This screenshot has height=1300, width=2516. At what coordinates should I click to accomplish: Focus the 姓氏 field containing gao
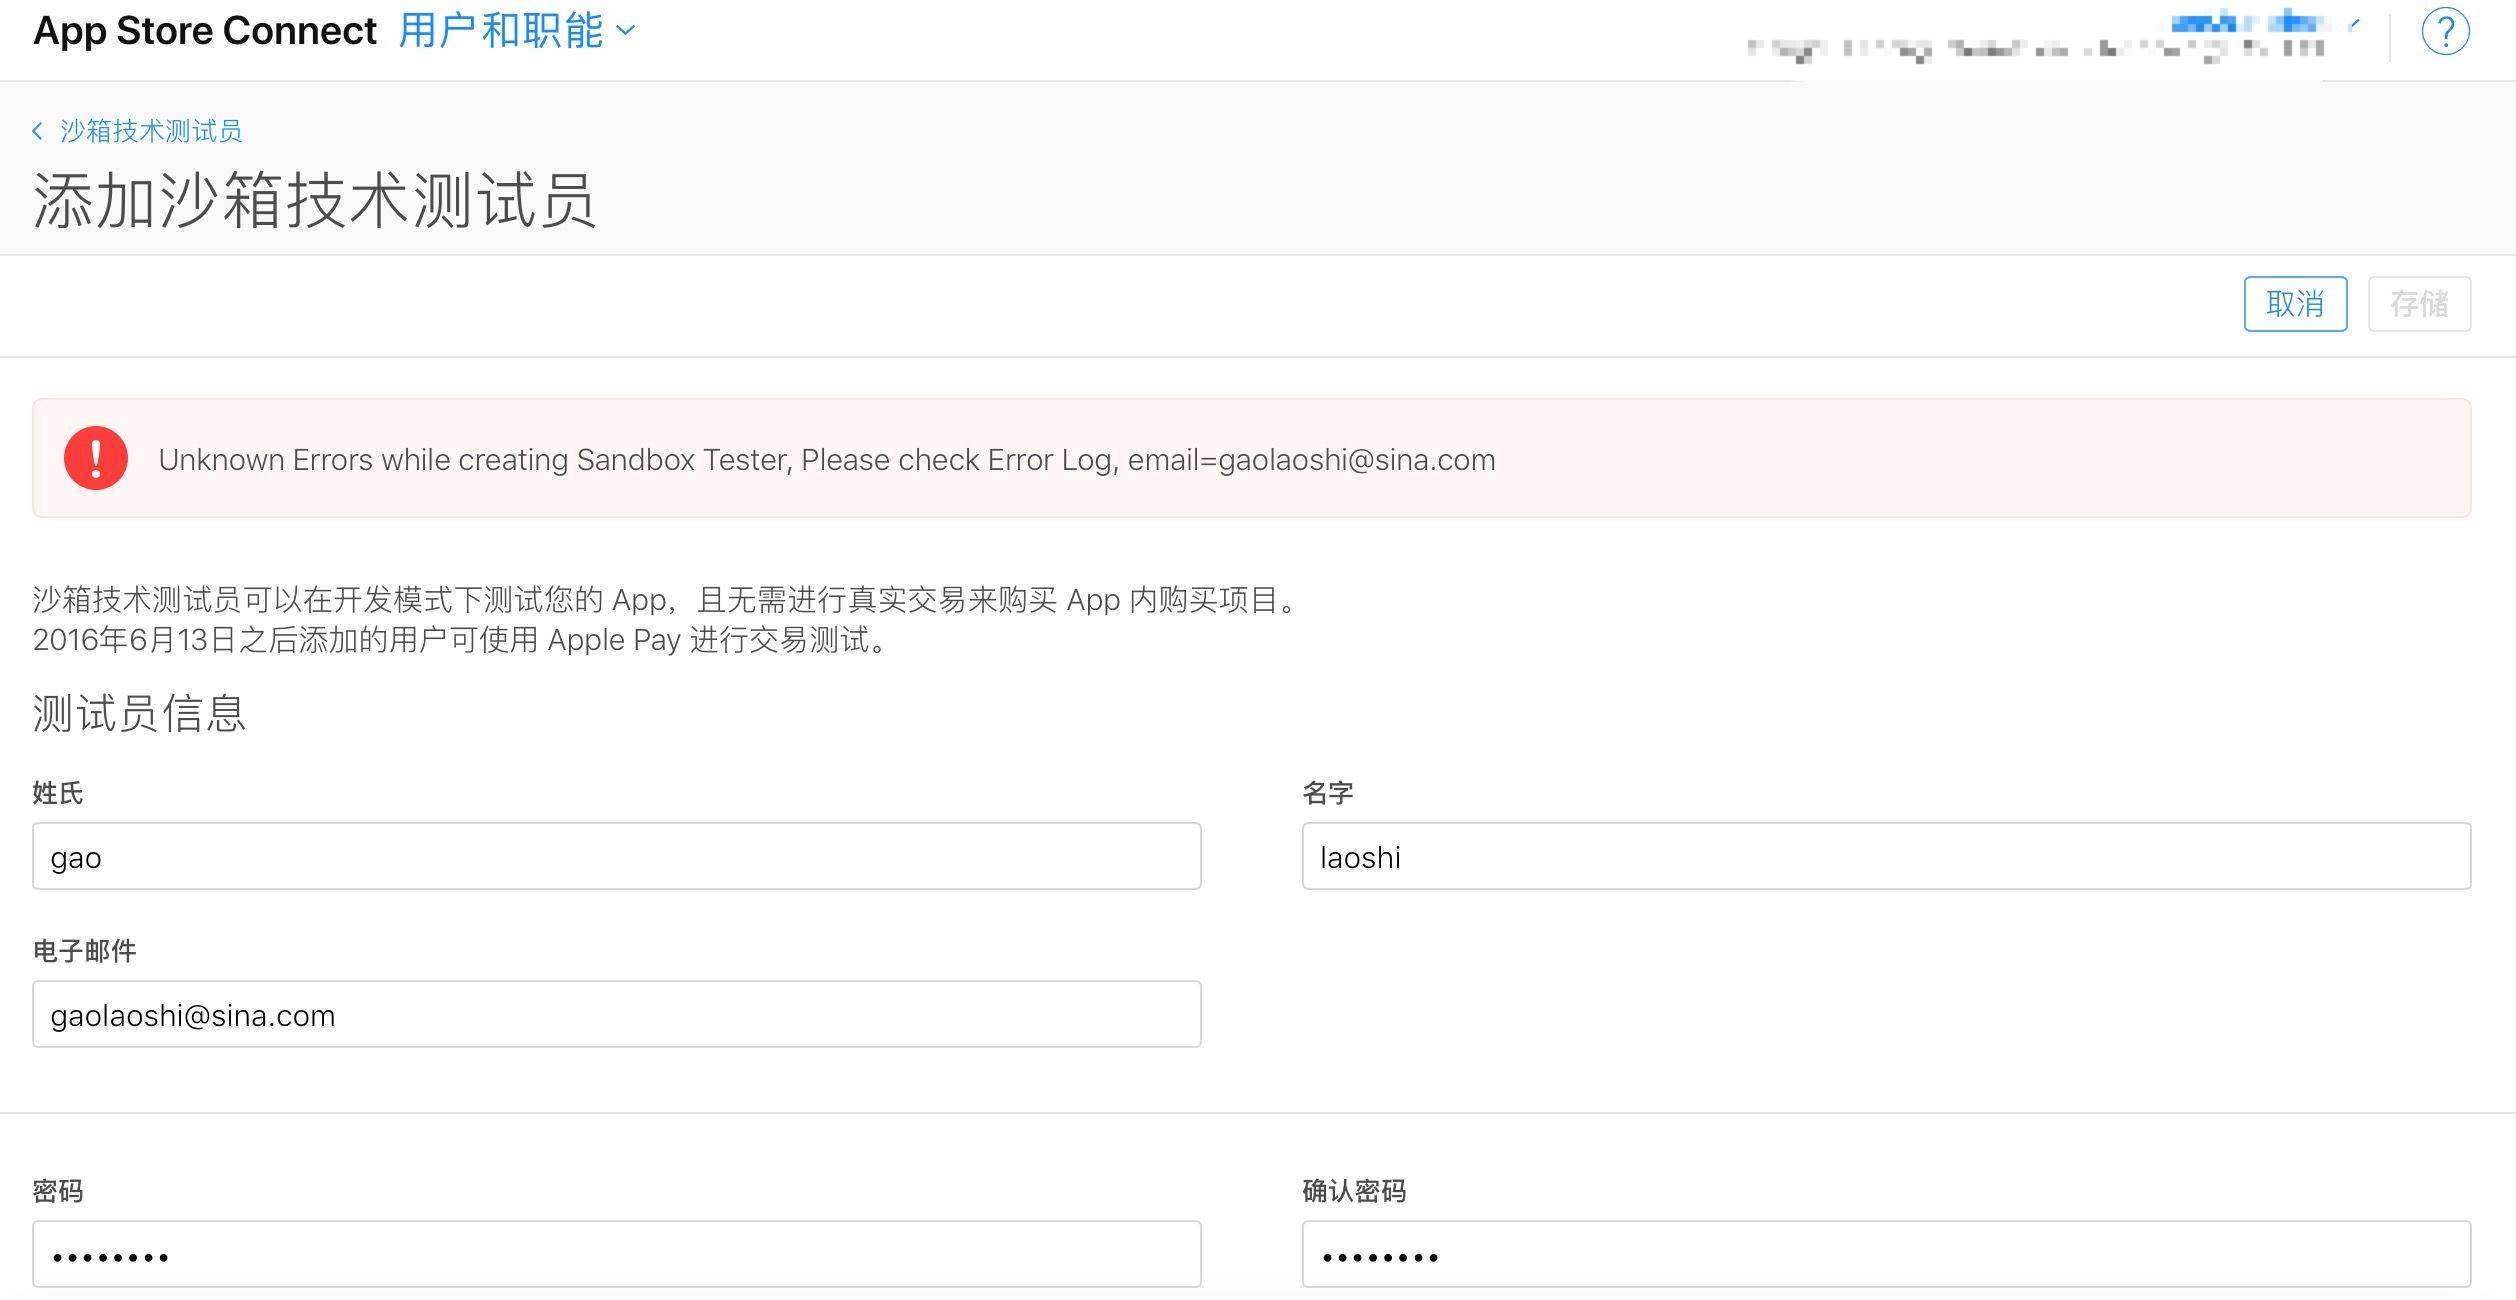(x=616, y=857)
